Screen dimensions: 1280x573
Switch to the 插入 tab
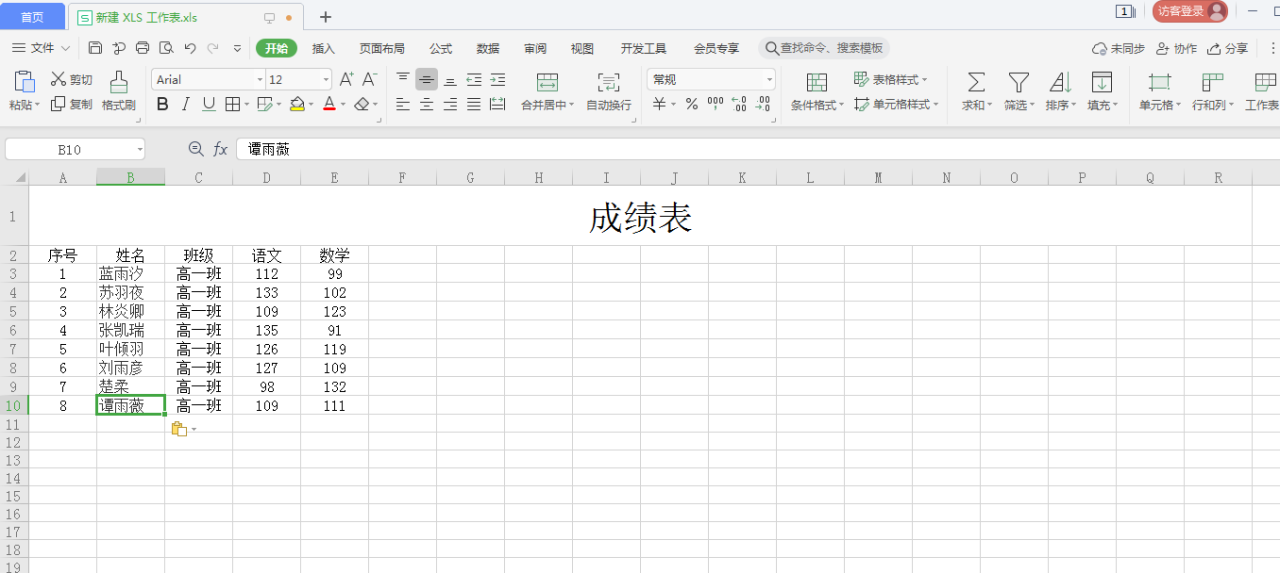click(323, 48)
